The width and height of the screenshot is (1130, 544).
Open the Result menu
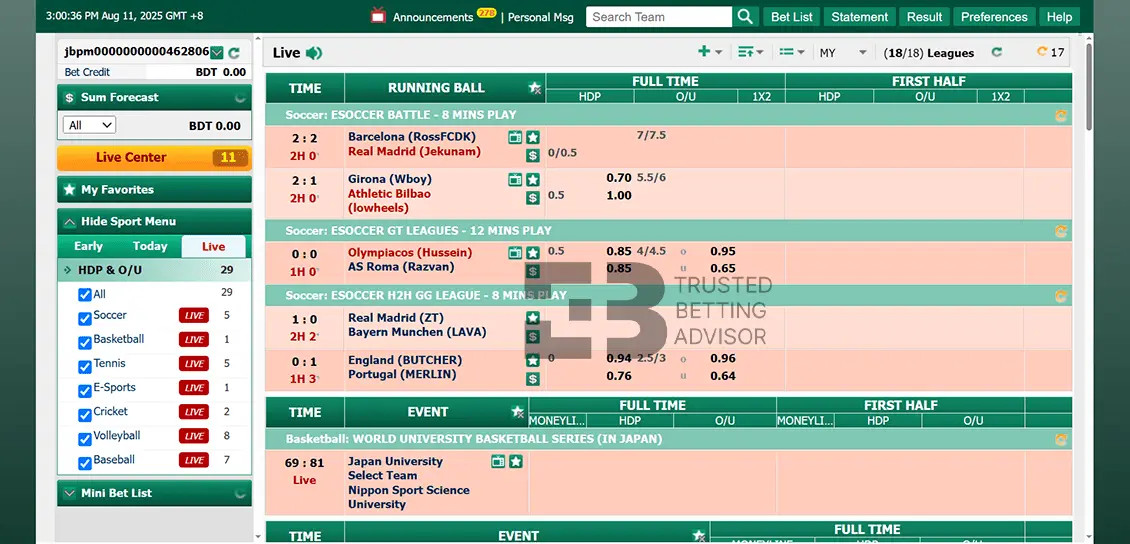925,17
